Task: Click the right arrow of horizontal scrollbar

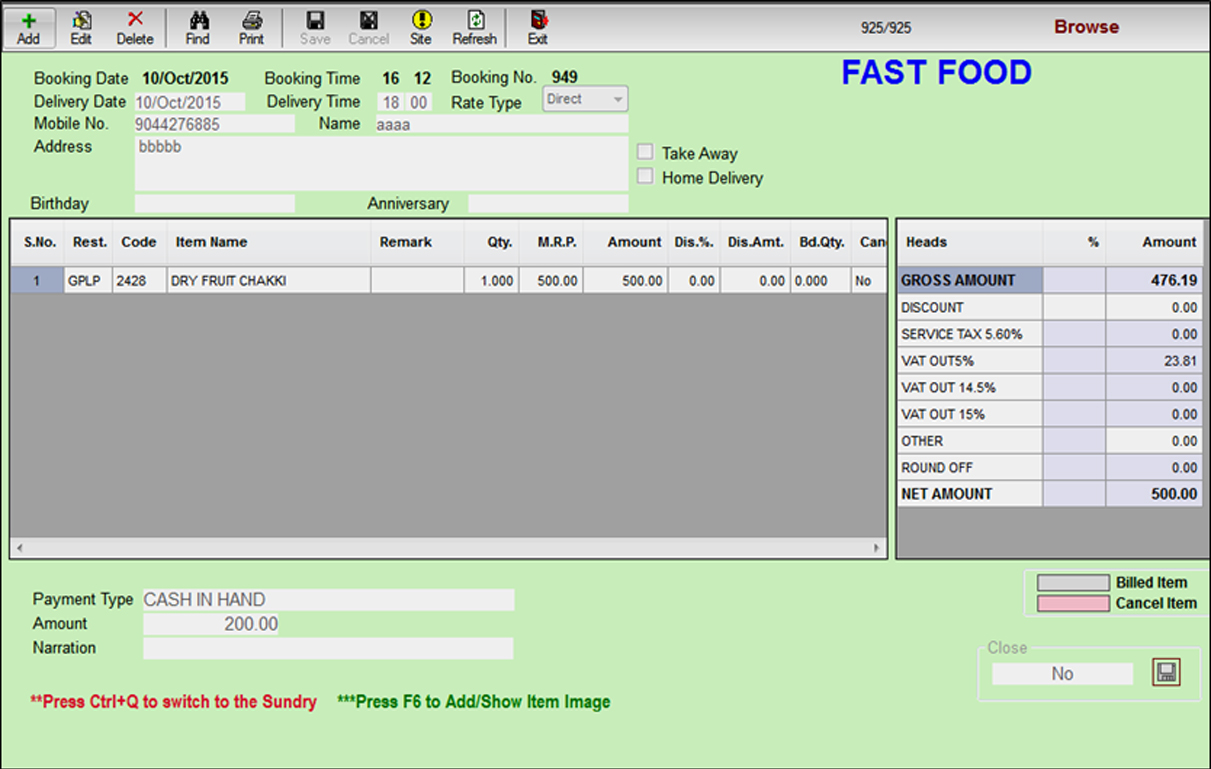Action: [x=877, y=548]
